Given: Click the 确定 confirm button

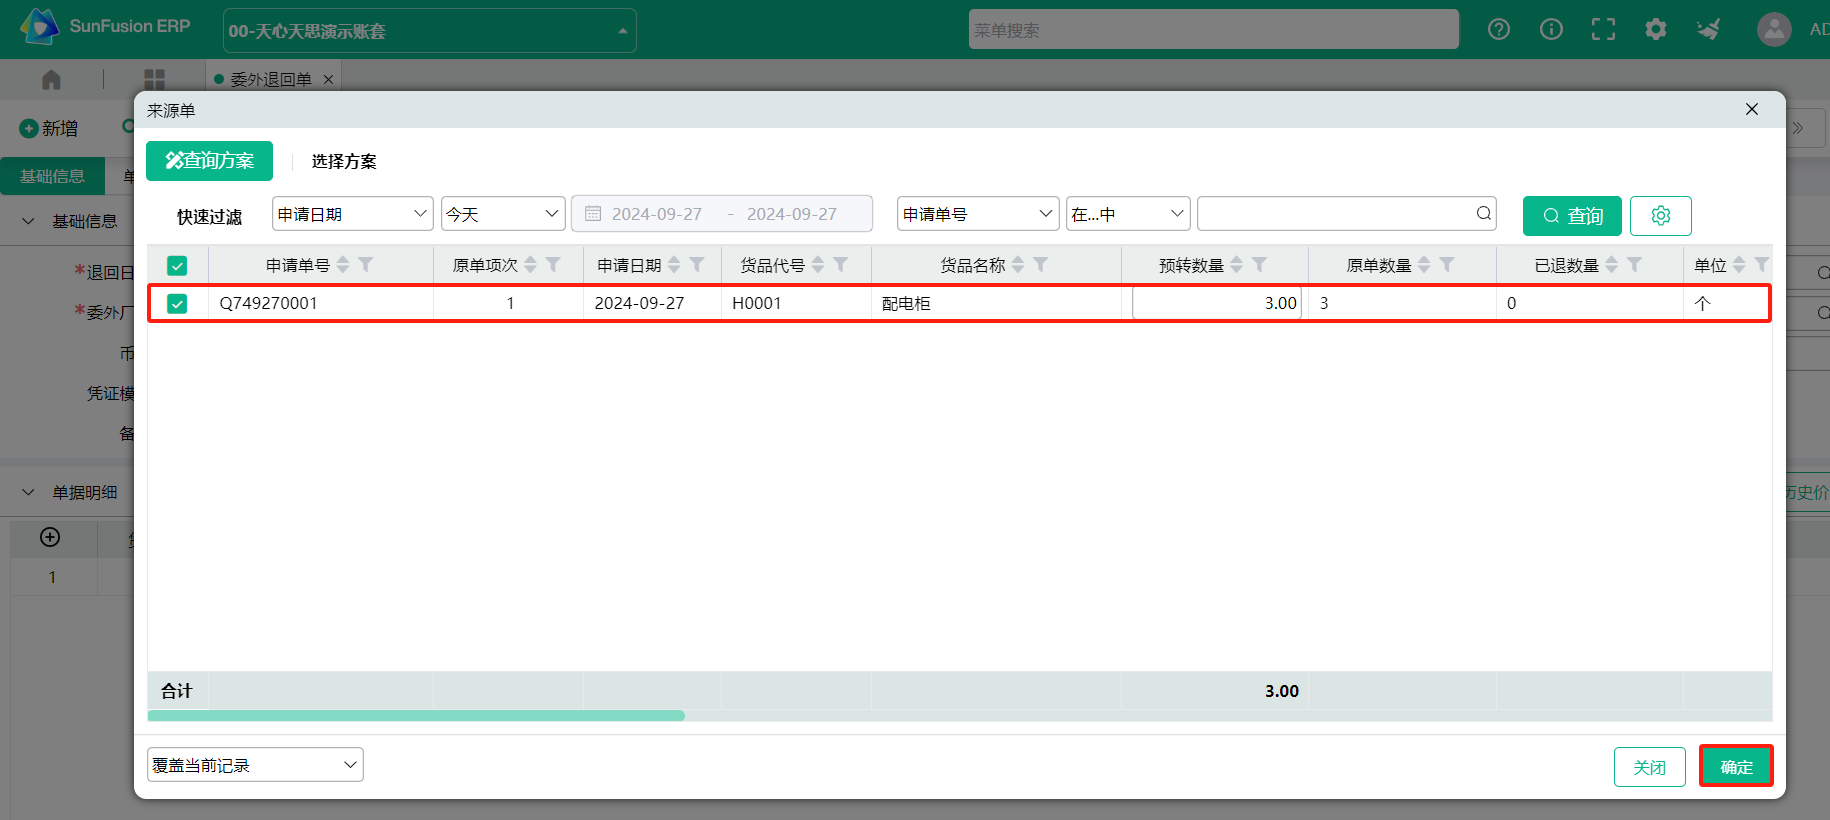Looking at the screenshot, I should pyautogui.click(x=1736, y=767).
